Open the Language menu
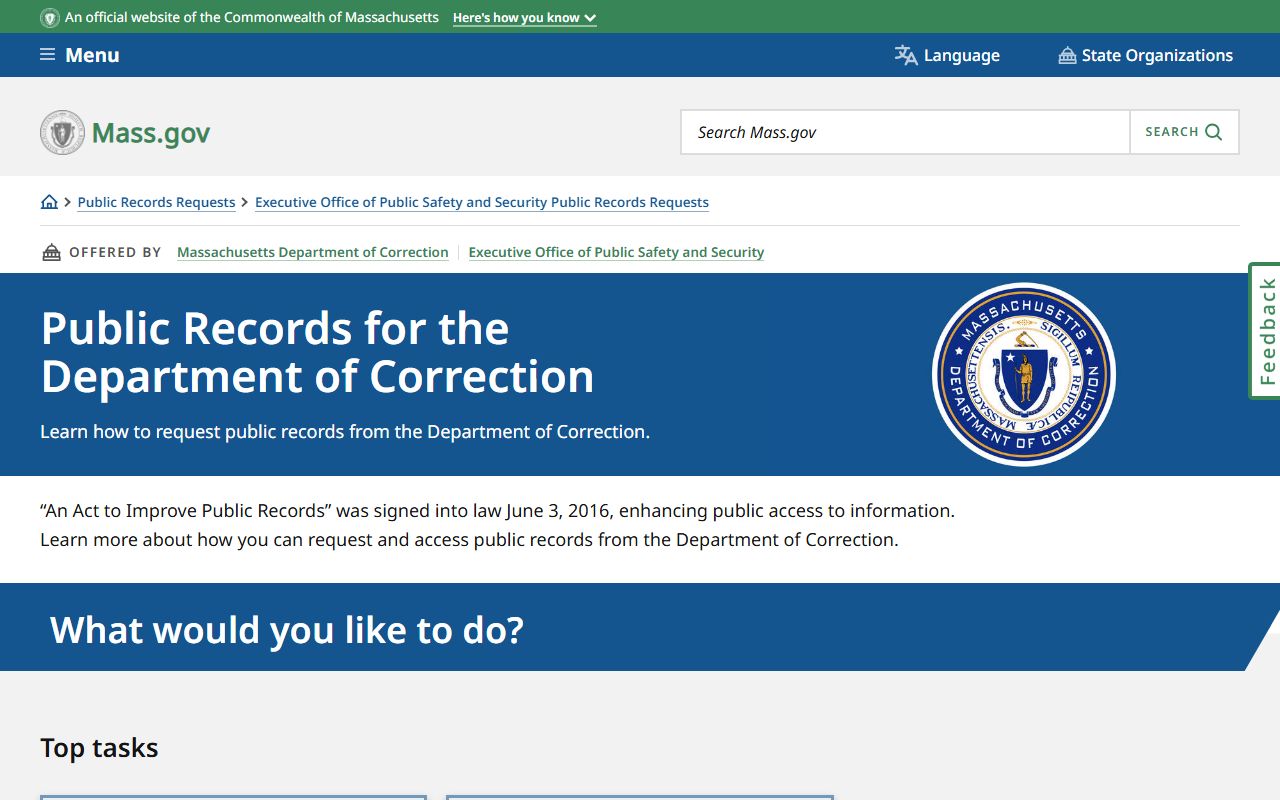Screen dimensions: 1280x800 point(947,55)
